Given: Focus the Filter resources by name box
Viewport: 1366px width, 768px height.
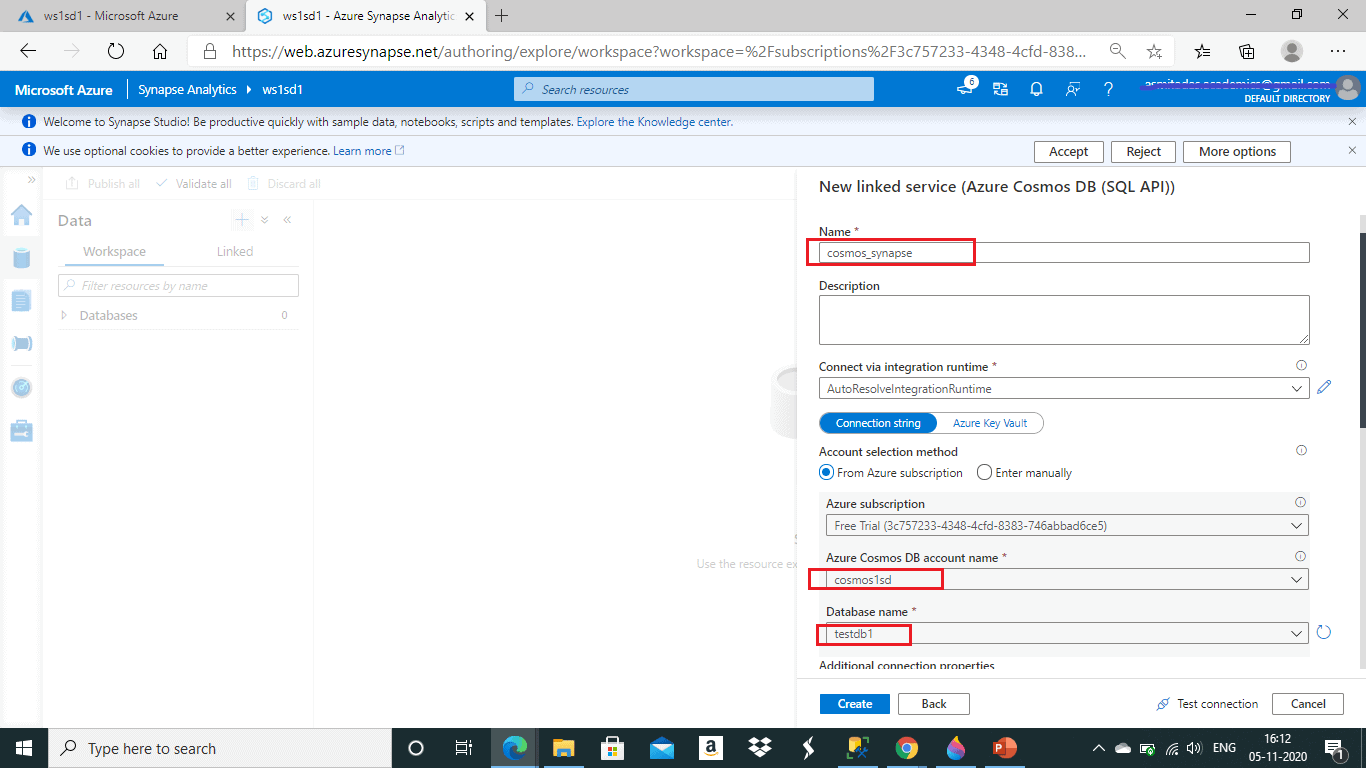Looking at the screenshot, I should [178, 286].
